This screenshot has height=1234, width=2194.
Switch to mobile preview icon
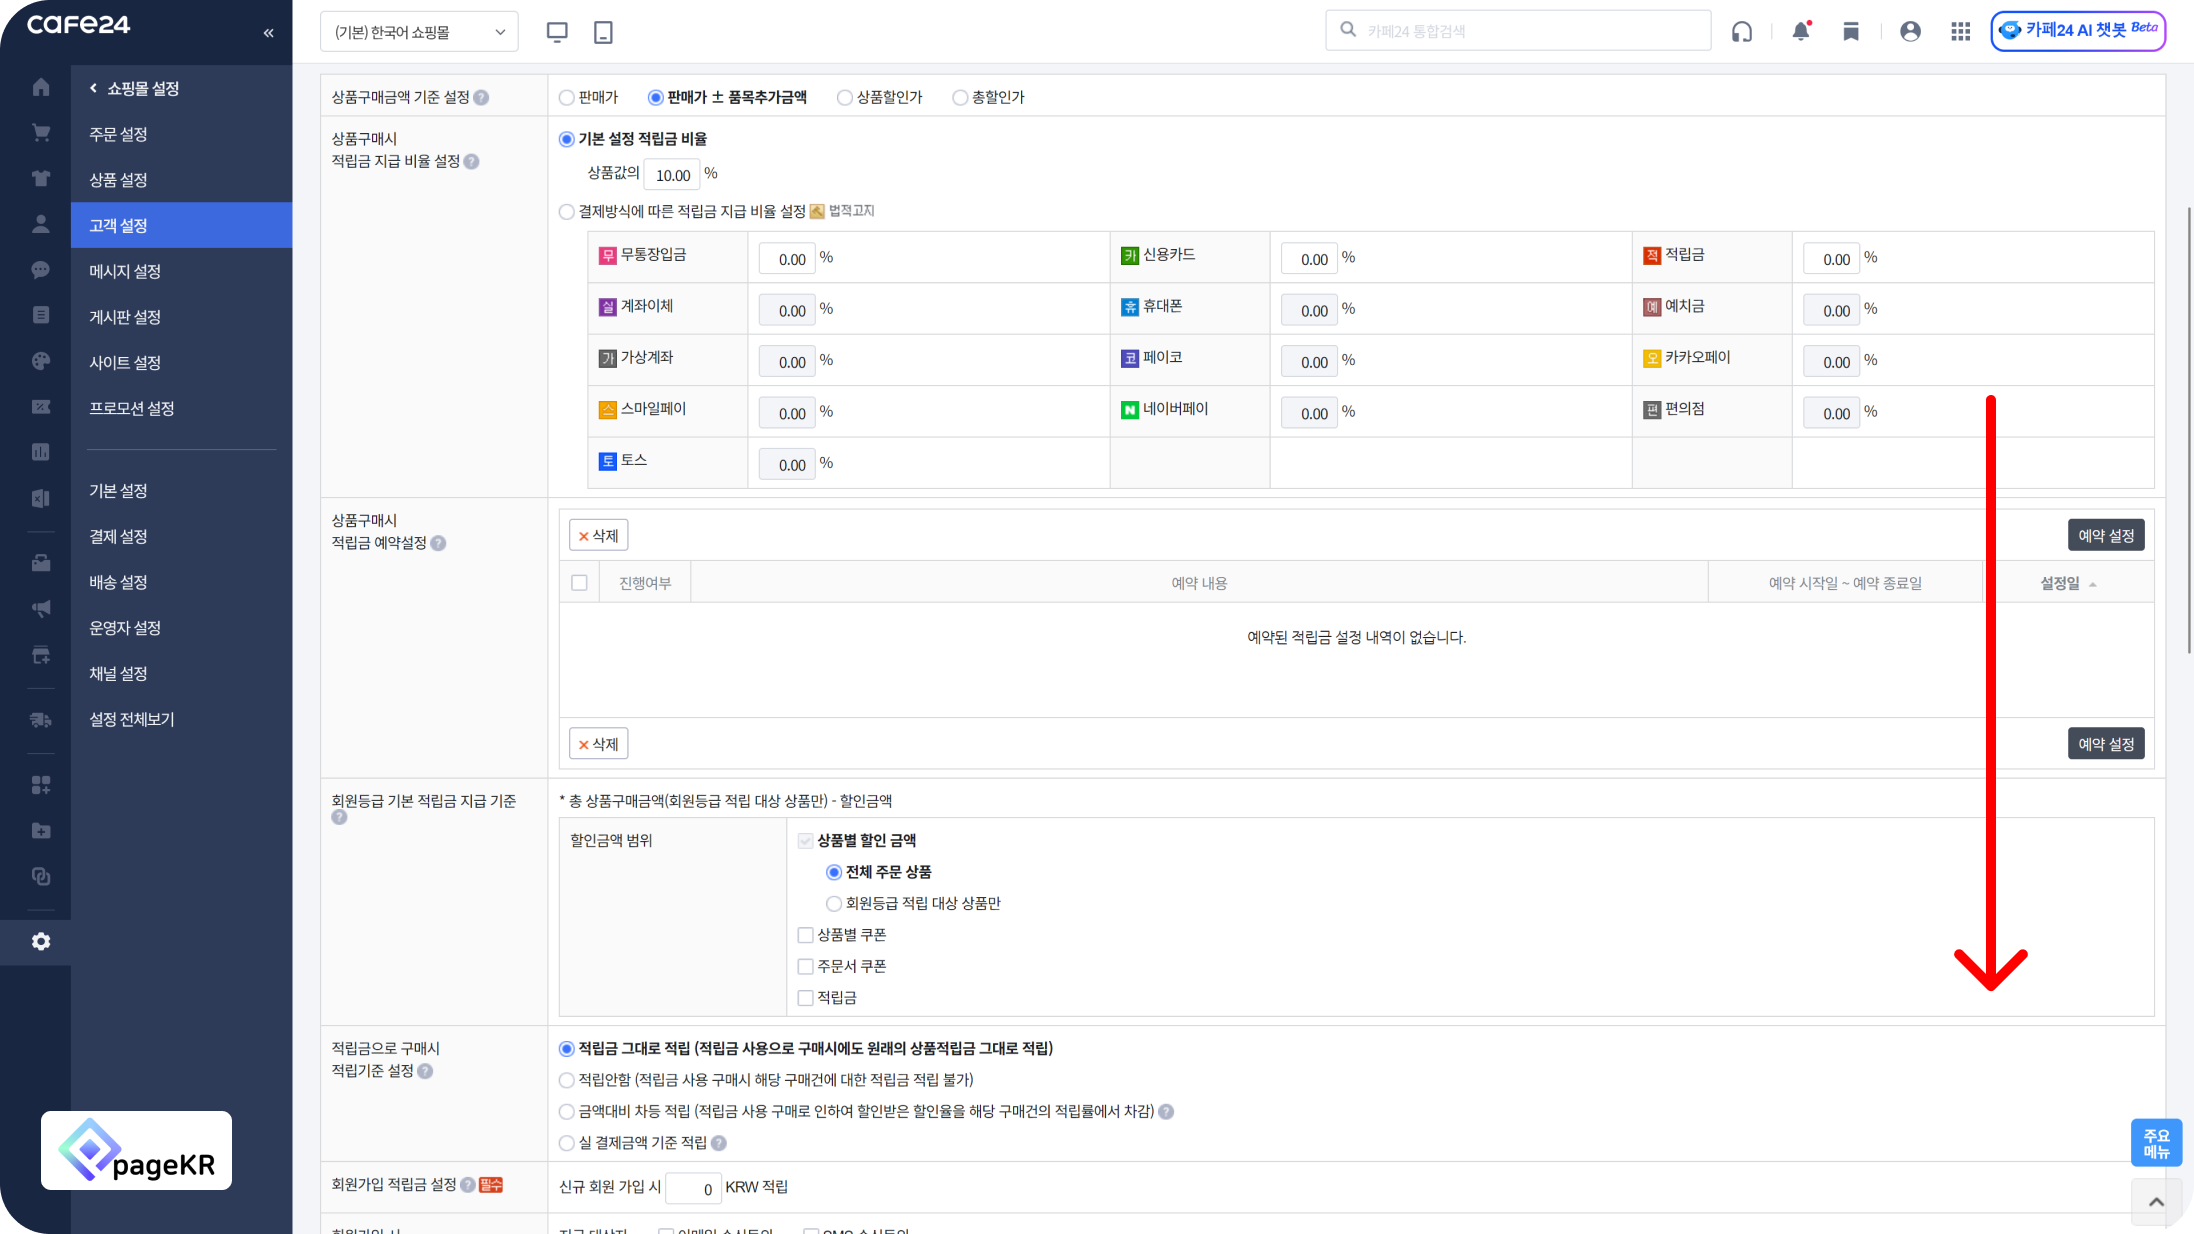(603, 32)
